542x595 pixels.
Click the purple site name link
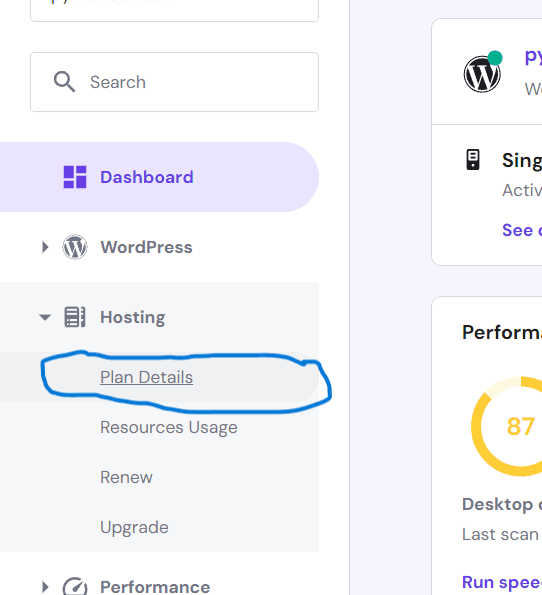[x=533, y=57]
